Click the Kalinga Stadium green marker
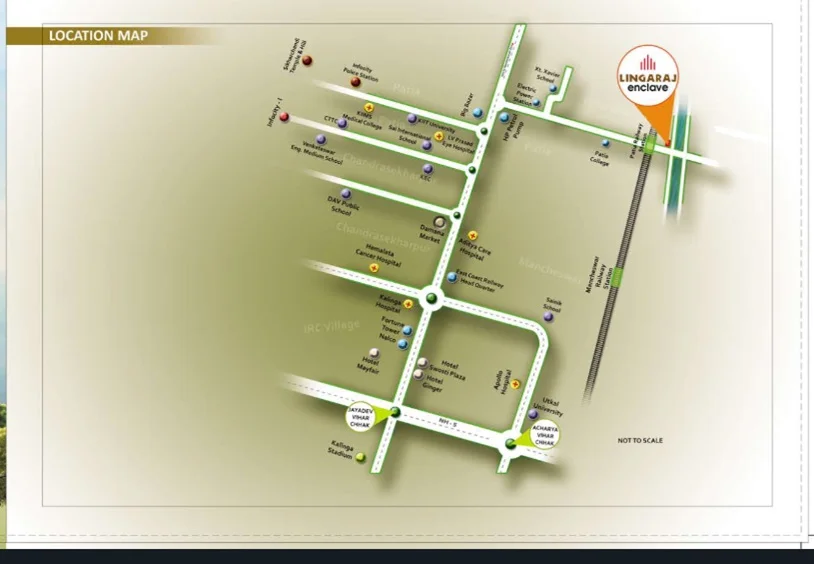 coord(361,458)
